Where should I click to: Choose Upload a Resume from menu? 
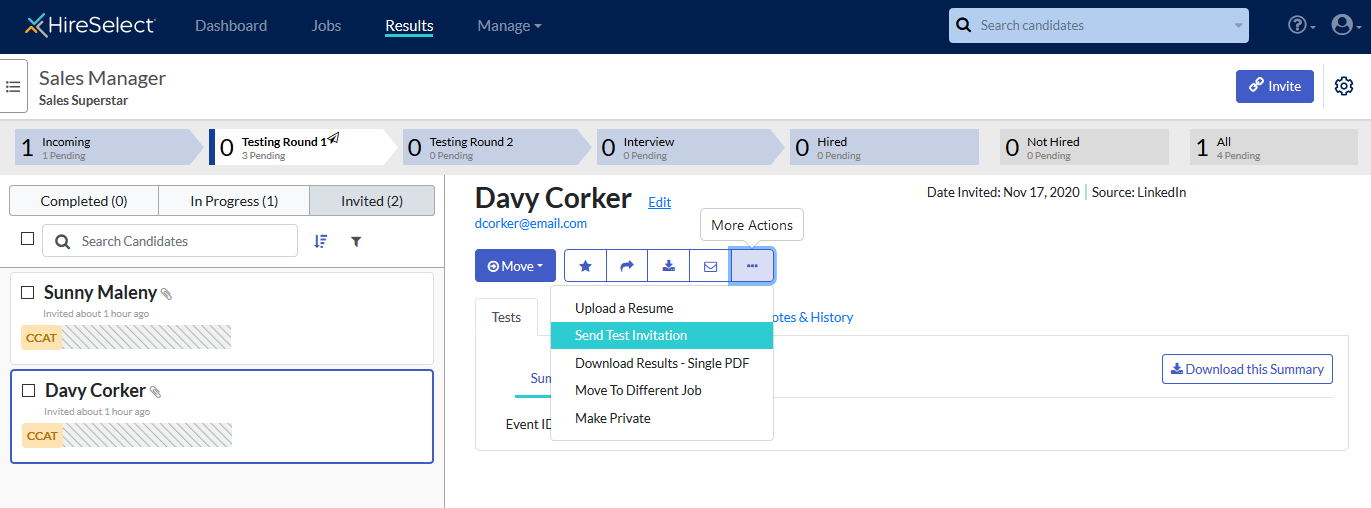(662, 308)
